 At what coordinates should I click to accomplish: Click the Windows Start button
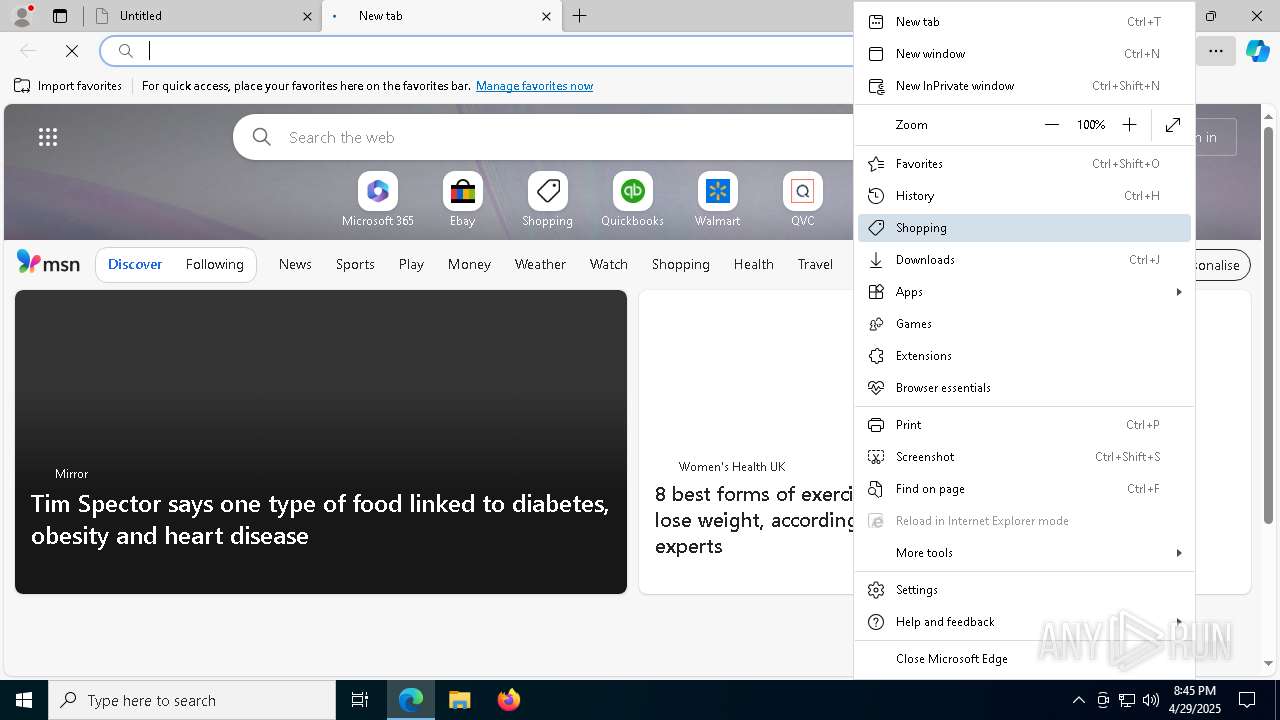pyautogui.click(x=24, y=700)
